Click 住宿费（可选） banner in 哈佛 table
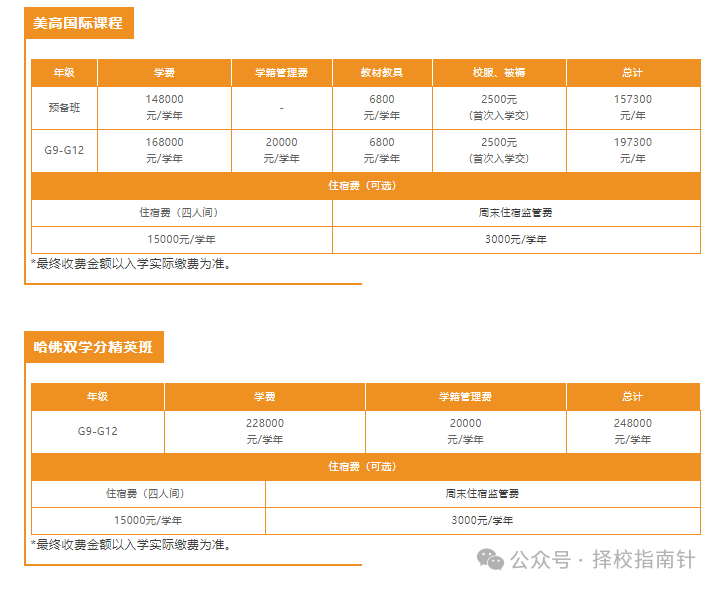Screen dimensions: 719x589 tap(365, 466)
